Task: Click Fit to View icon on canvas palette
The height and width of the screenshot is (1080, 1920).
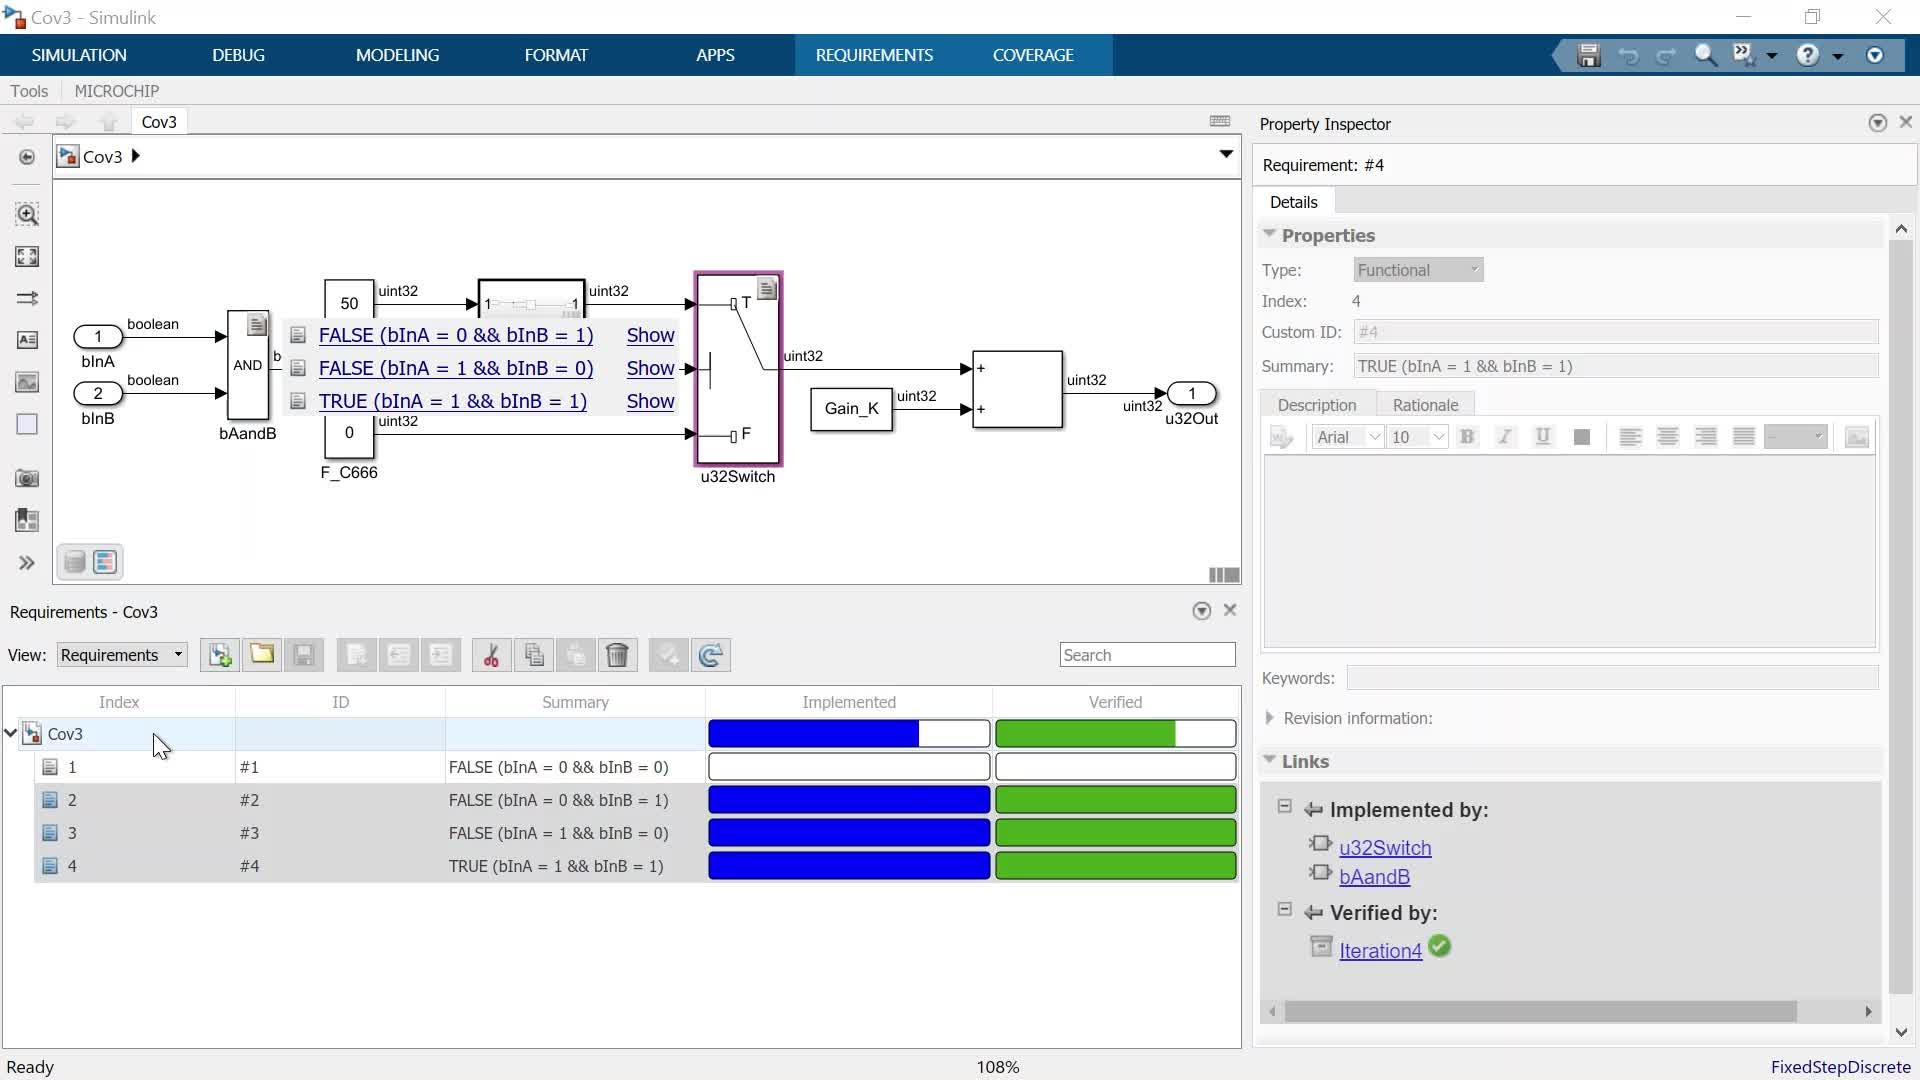Action: [27, 257]
